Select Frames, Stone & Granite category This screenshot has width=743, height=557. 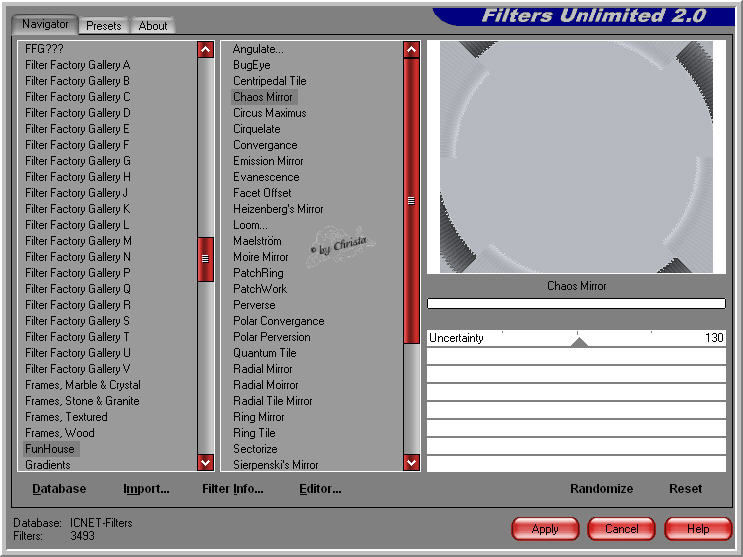82,401
